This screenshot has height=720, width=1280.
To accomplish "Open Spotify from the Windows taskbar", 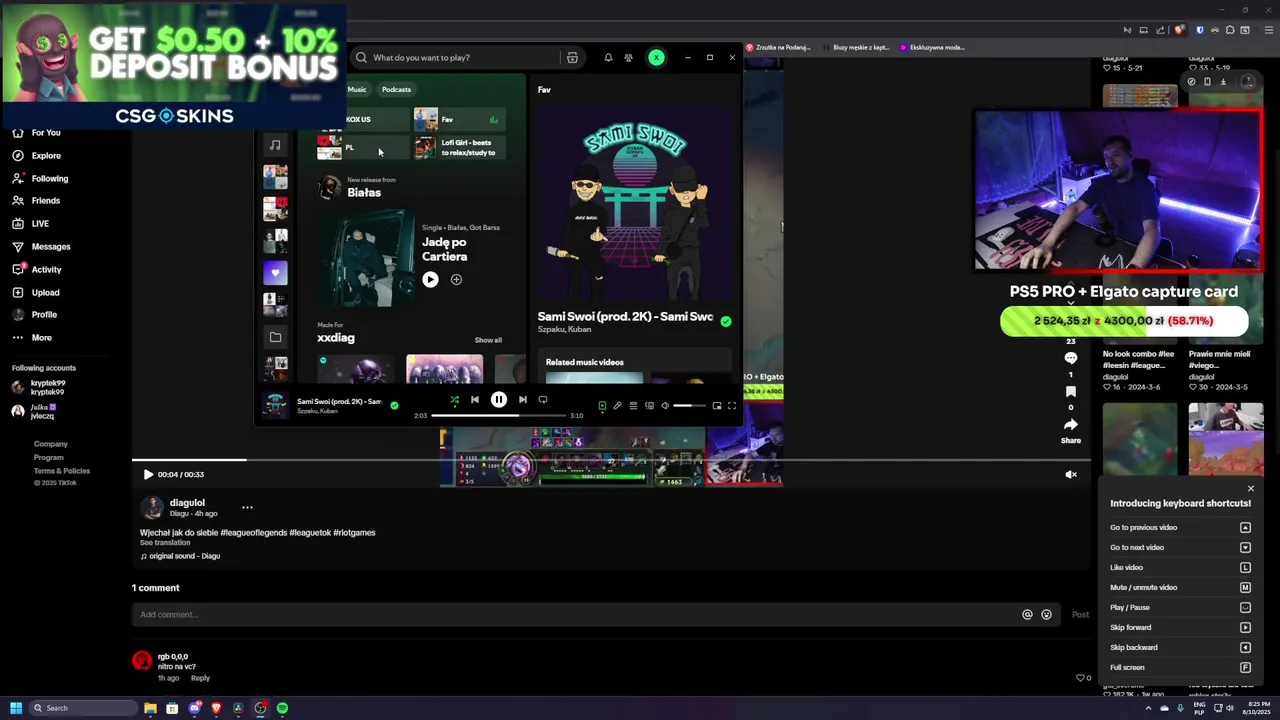I will (x=282, y=708).
